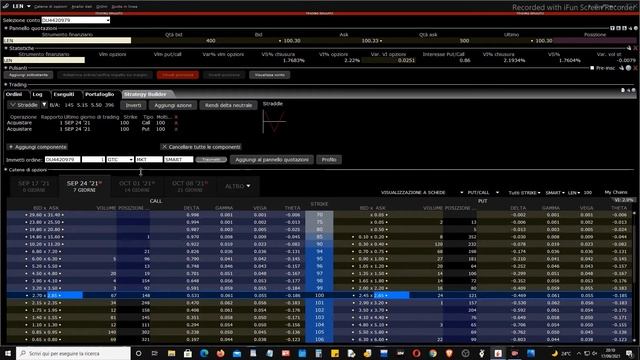Collapse the Statistiche section
Viewport: 640px width, 360px height.
point(6,48)
